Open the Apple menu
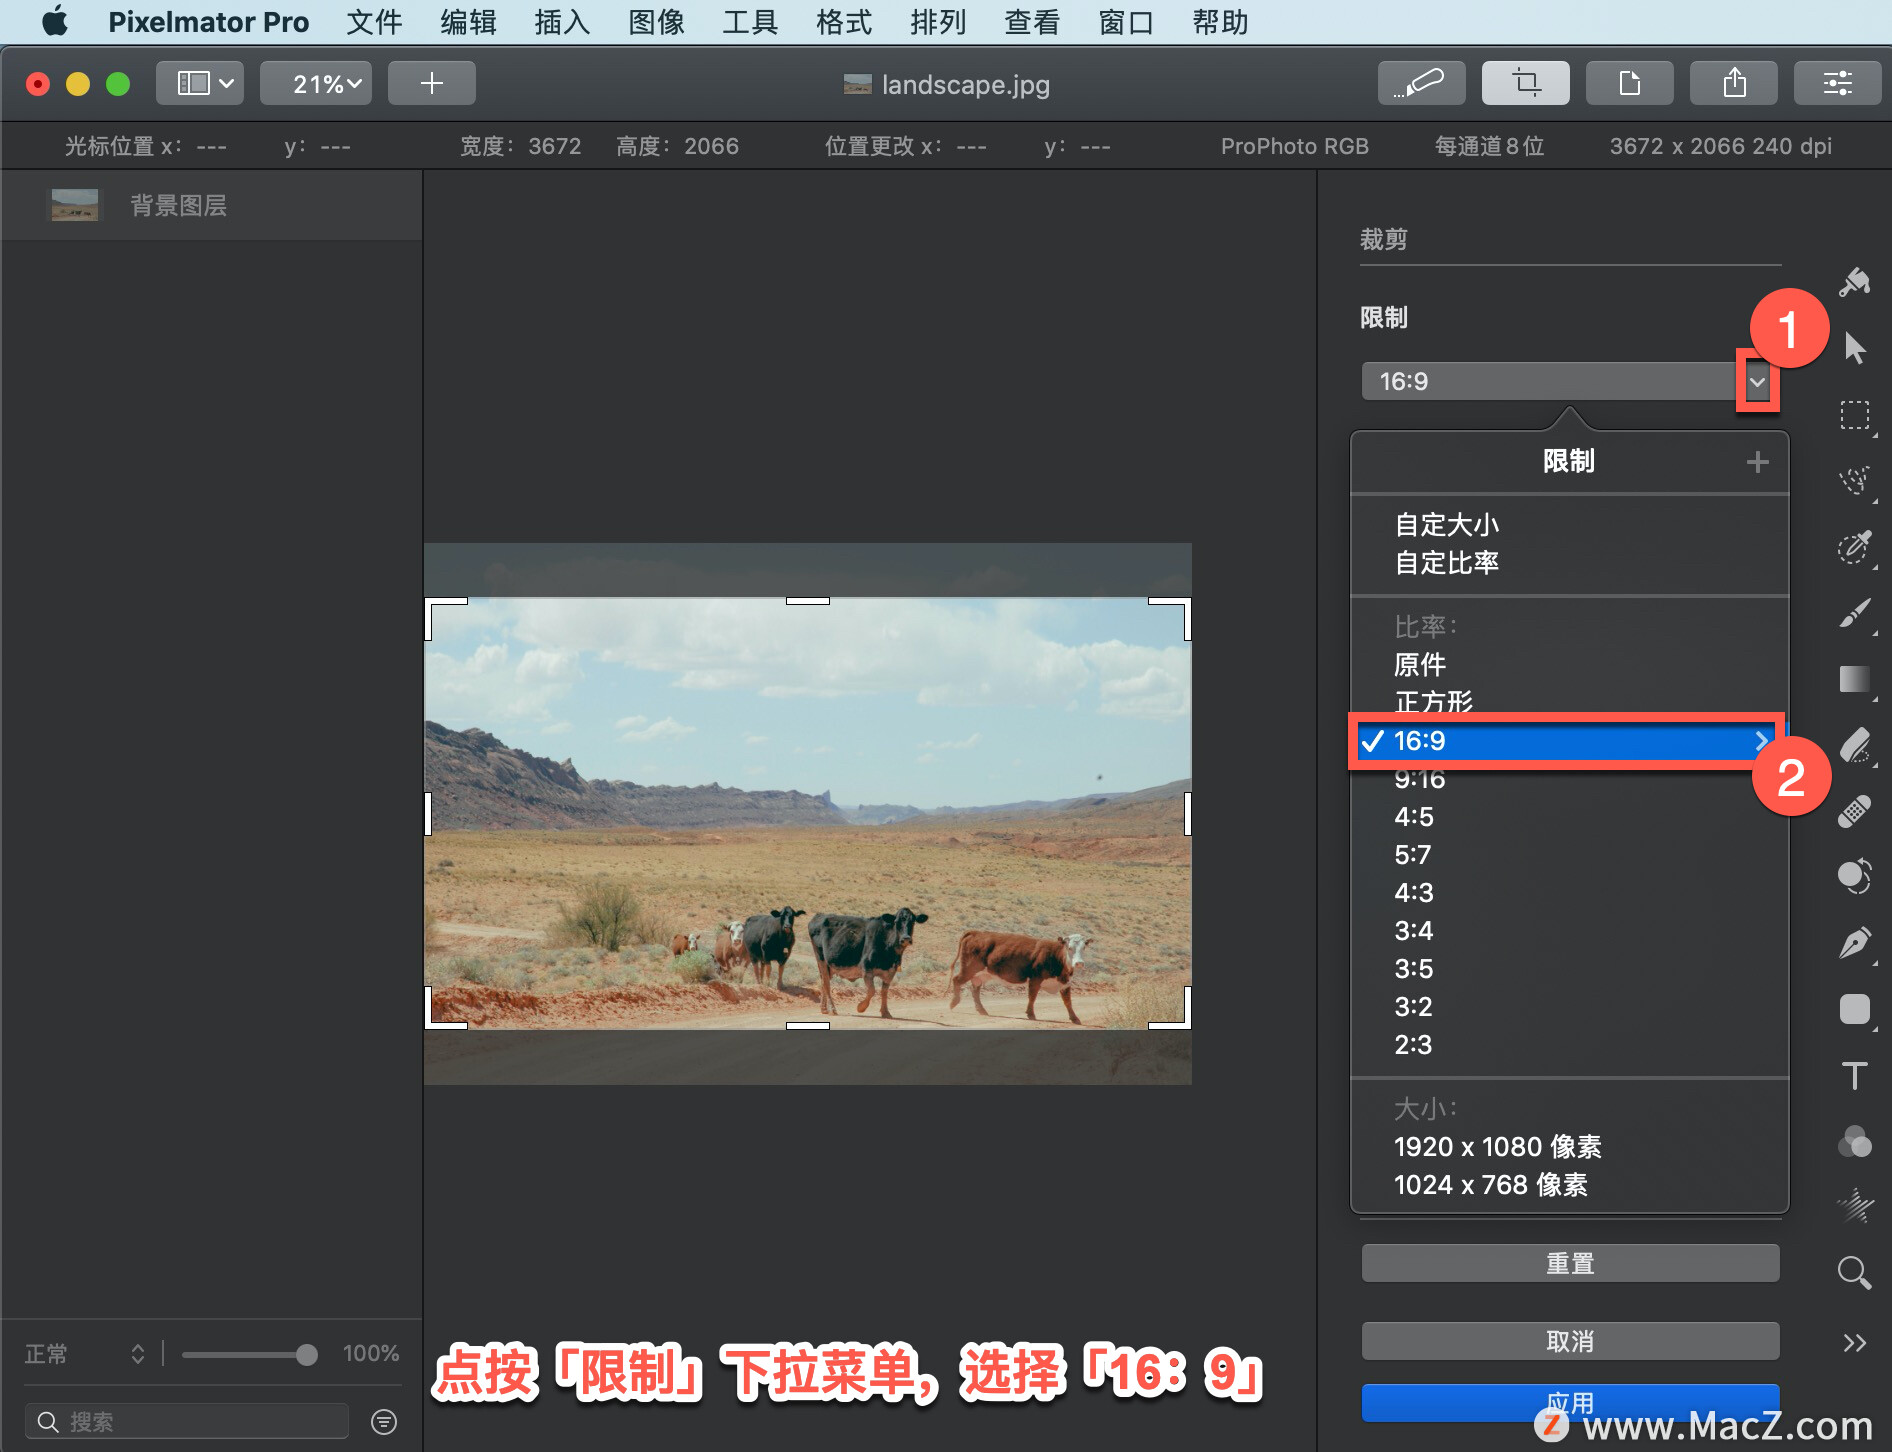The height and width of the screenshot is (1452, 1892). (55, 22)
